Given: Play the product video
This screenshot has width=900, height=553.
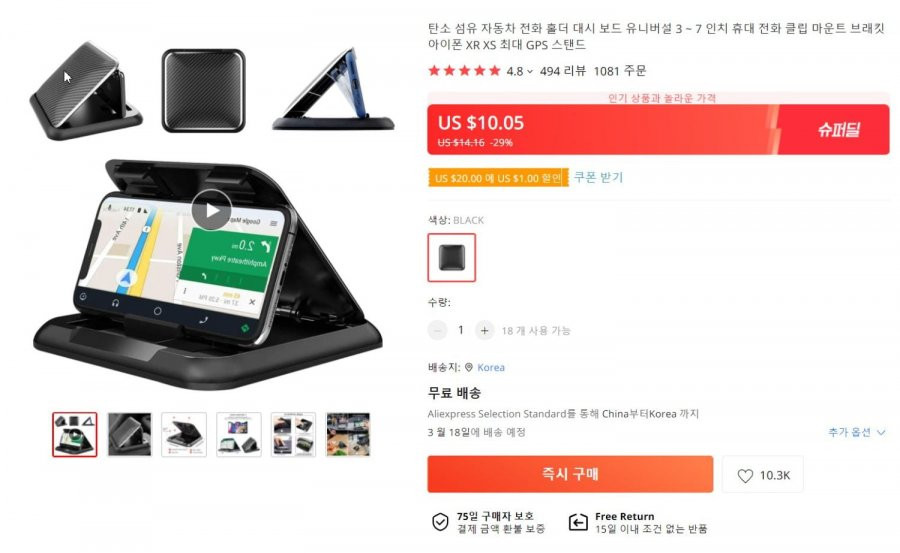Looking at the screenshot, I should (x=211, y=210).
